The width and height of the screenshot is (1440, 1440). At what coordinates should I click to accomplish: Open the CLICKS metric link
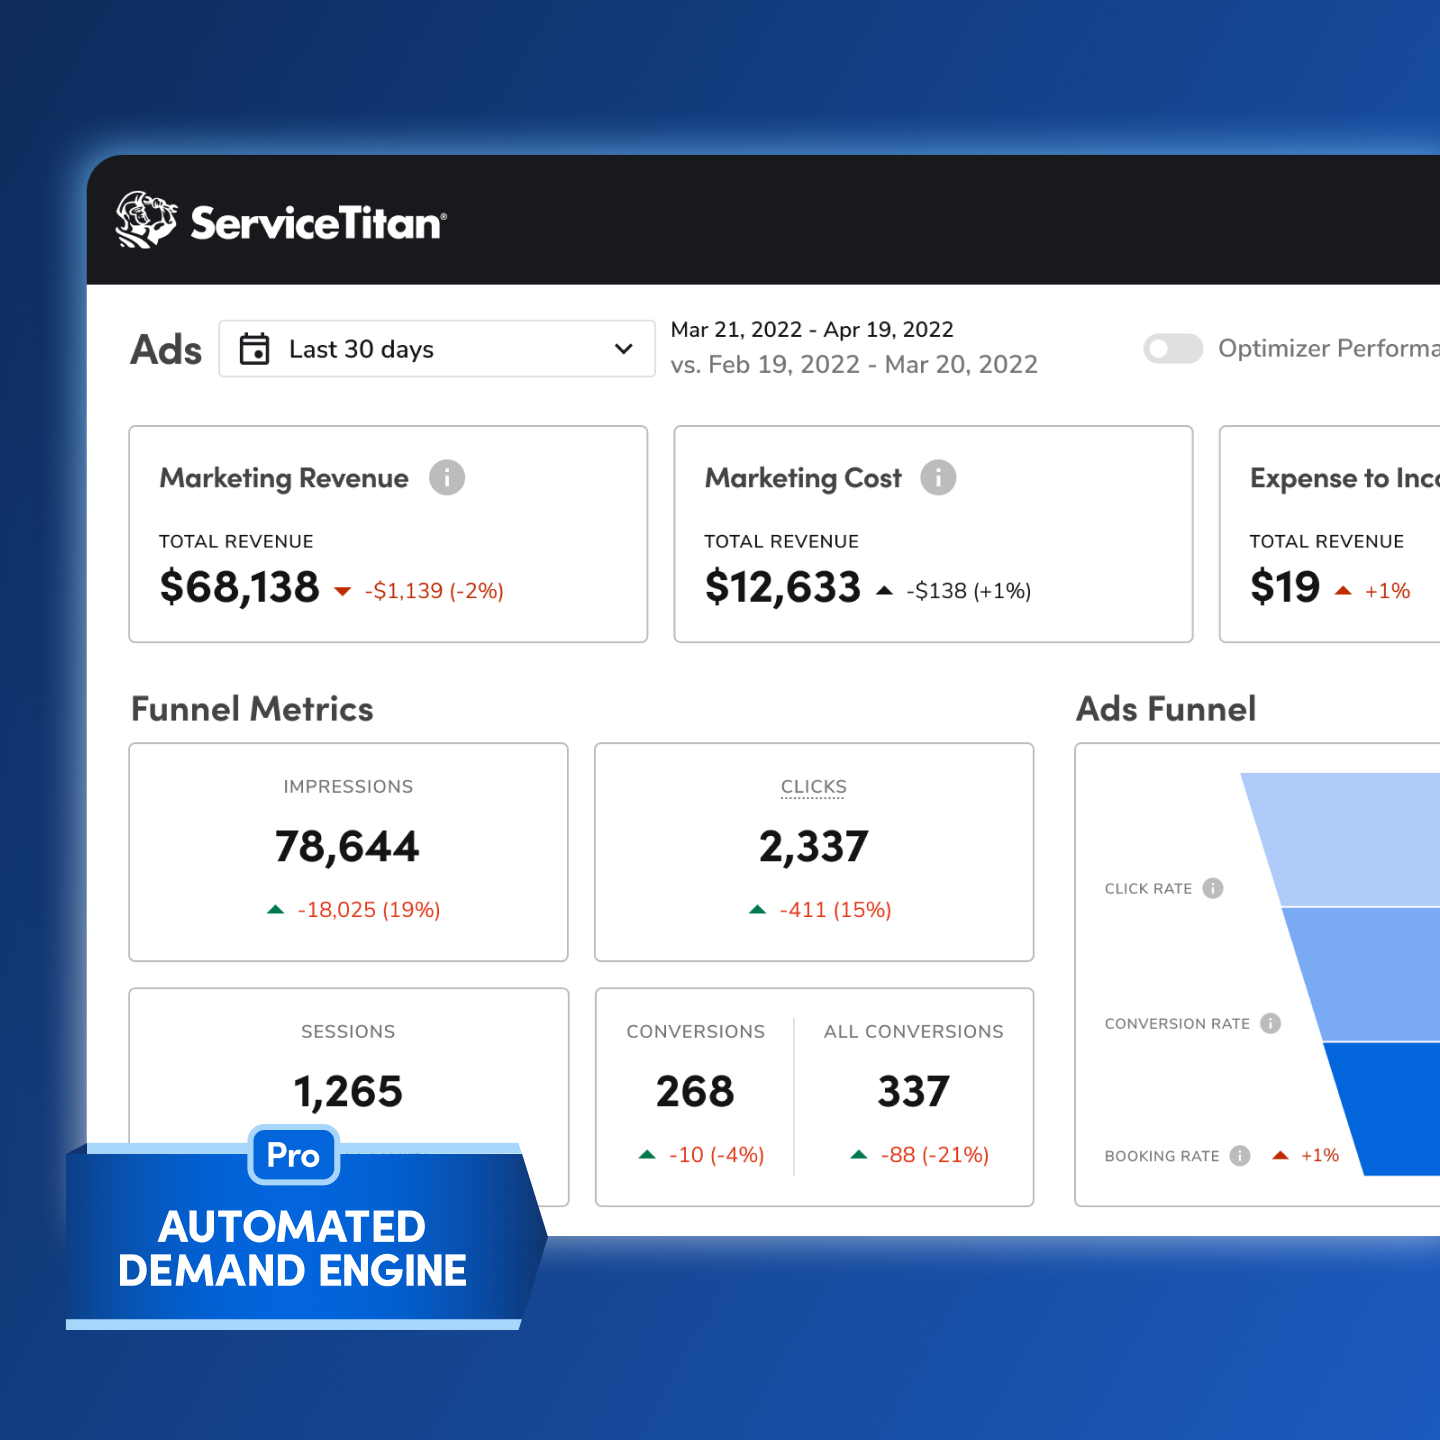point(813,786)
